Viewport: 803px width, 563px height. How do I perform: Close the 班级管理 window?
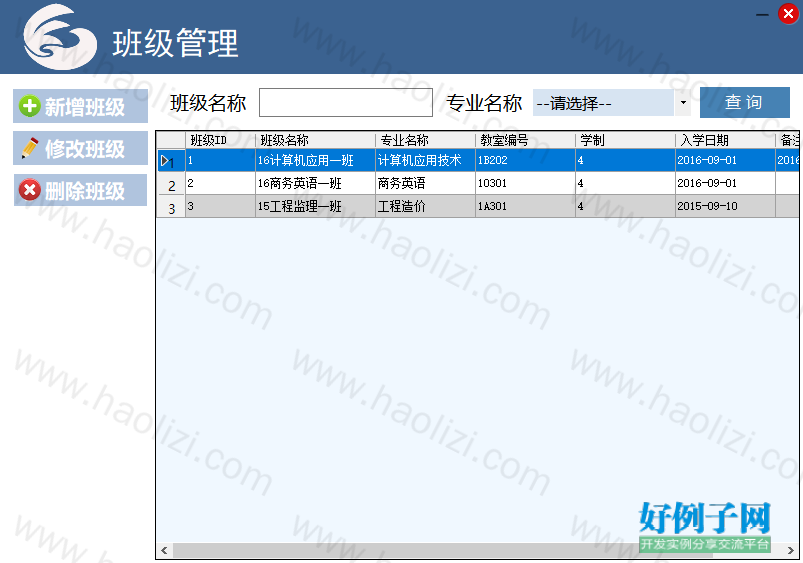click(x=788, y=13)
